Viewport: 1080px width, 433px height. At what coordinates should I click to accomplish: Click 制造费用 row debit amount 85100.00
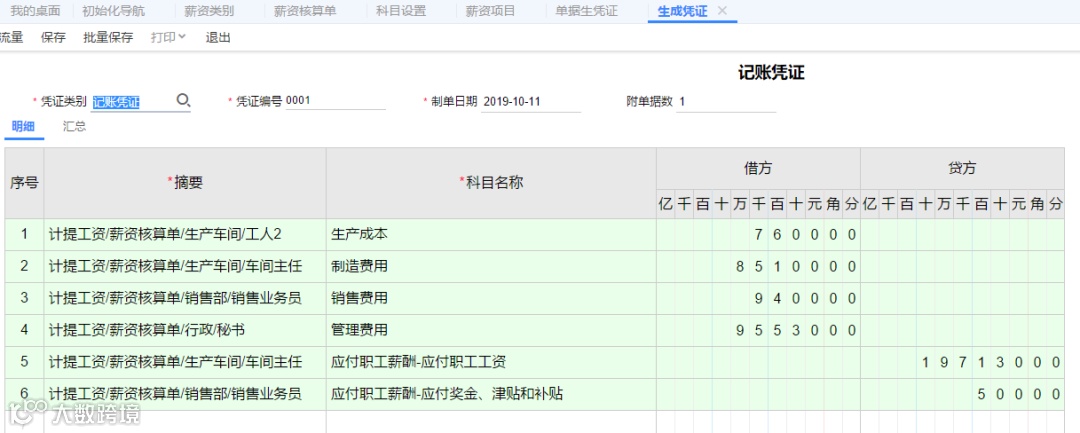pos(758,266)
